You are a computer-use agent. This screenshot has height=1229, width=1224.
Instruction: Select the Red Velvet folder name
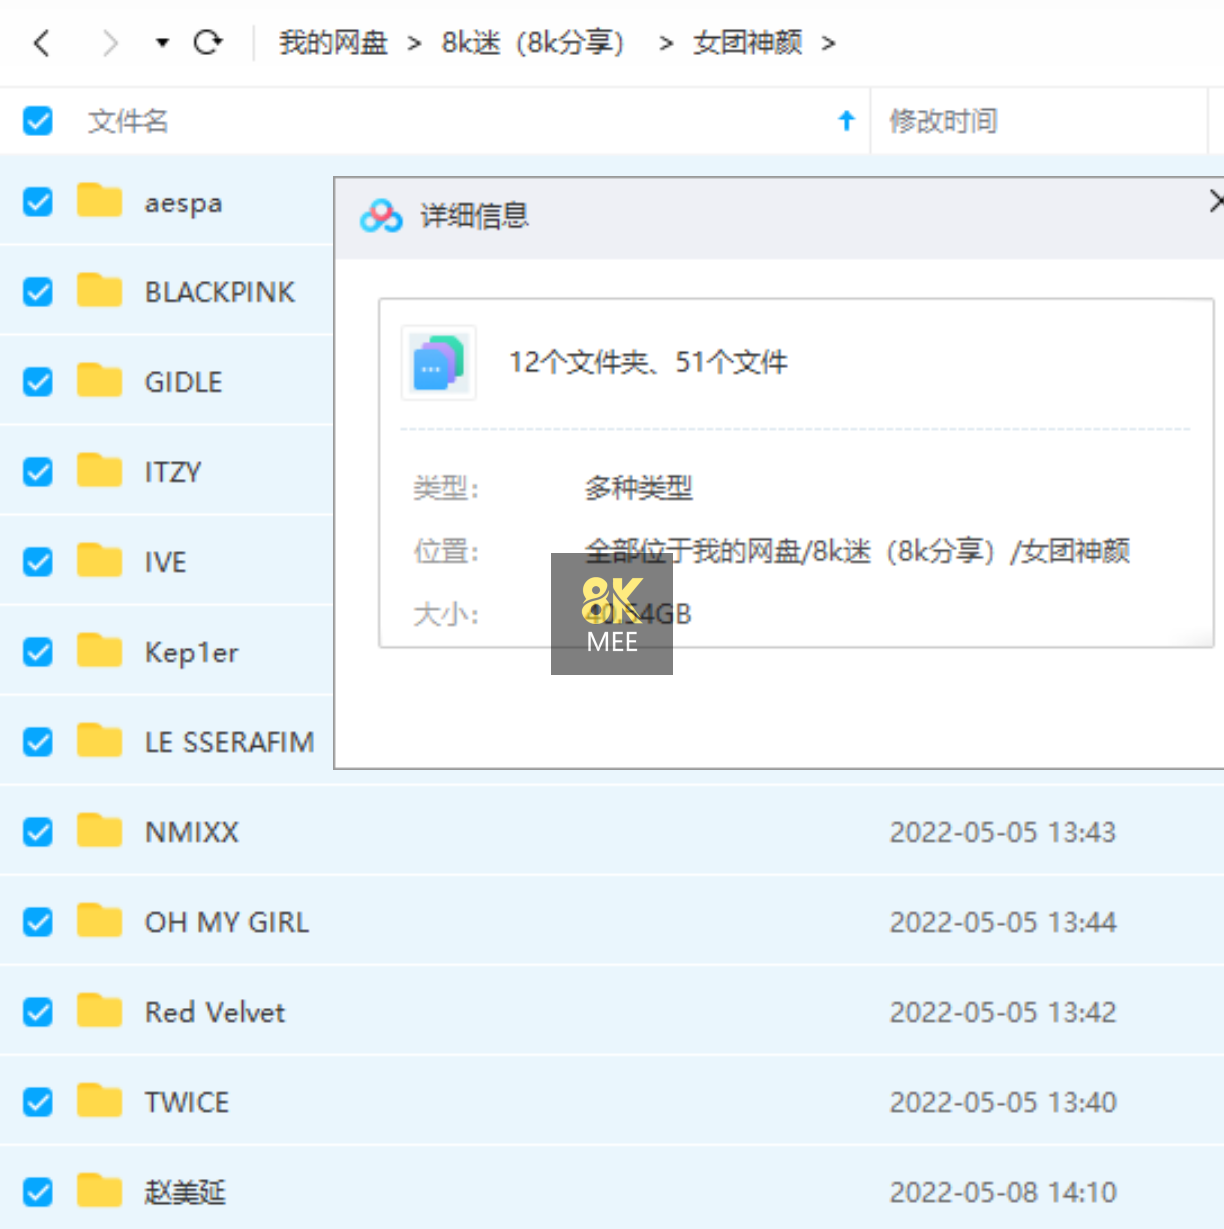(215, 1012)
